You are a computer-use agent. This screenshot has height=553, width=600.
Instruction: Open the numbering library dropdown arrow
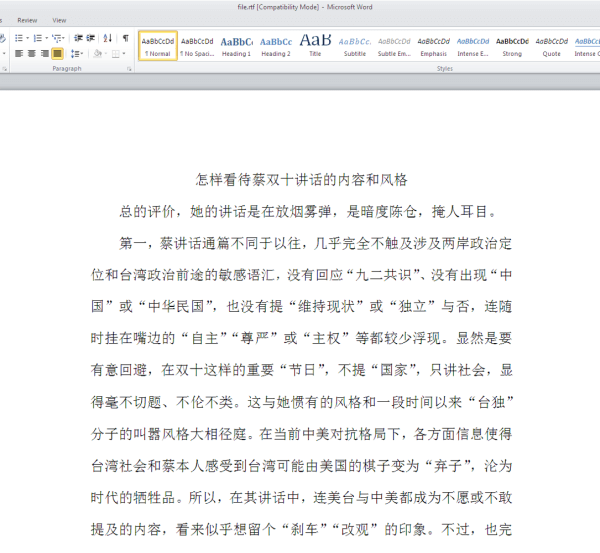point(47,38)
